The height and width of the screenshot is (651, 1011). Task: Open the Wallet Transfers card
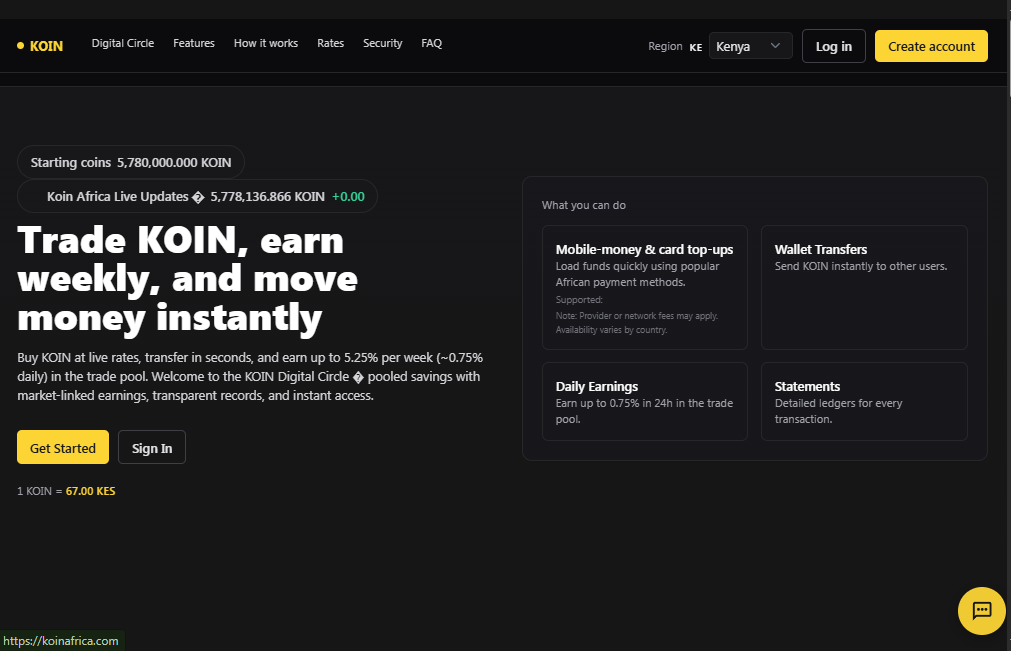pos(864,287)
